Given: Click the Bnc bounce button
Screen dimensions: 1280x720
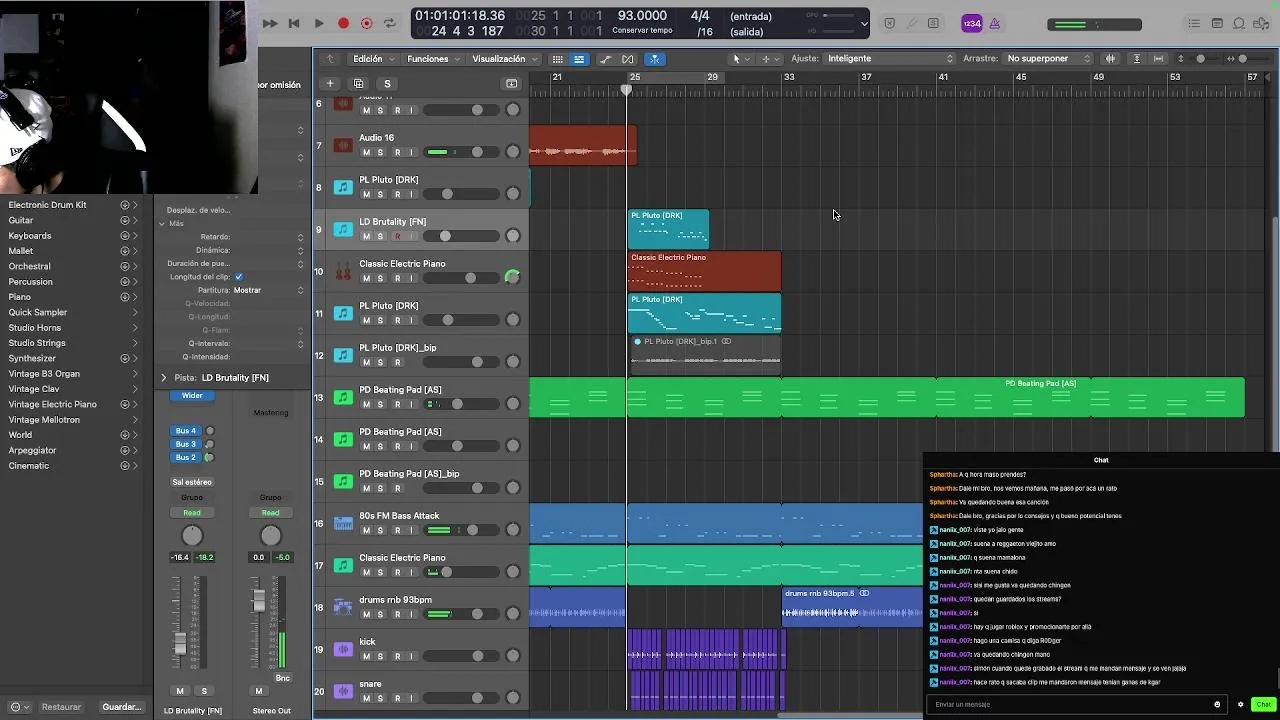Looking at the screenshot, I should pos(283,678).
